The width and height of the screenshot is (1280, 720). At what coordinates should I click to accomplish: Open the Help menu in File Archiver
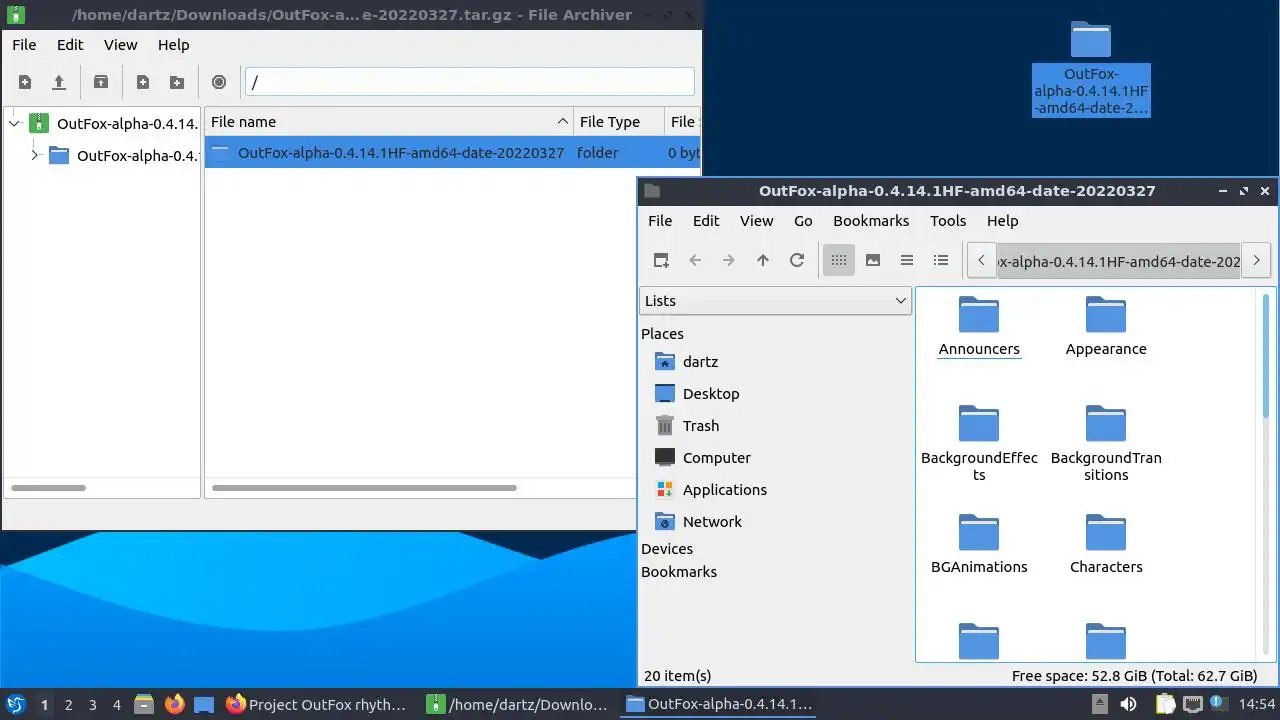173,45
